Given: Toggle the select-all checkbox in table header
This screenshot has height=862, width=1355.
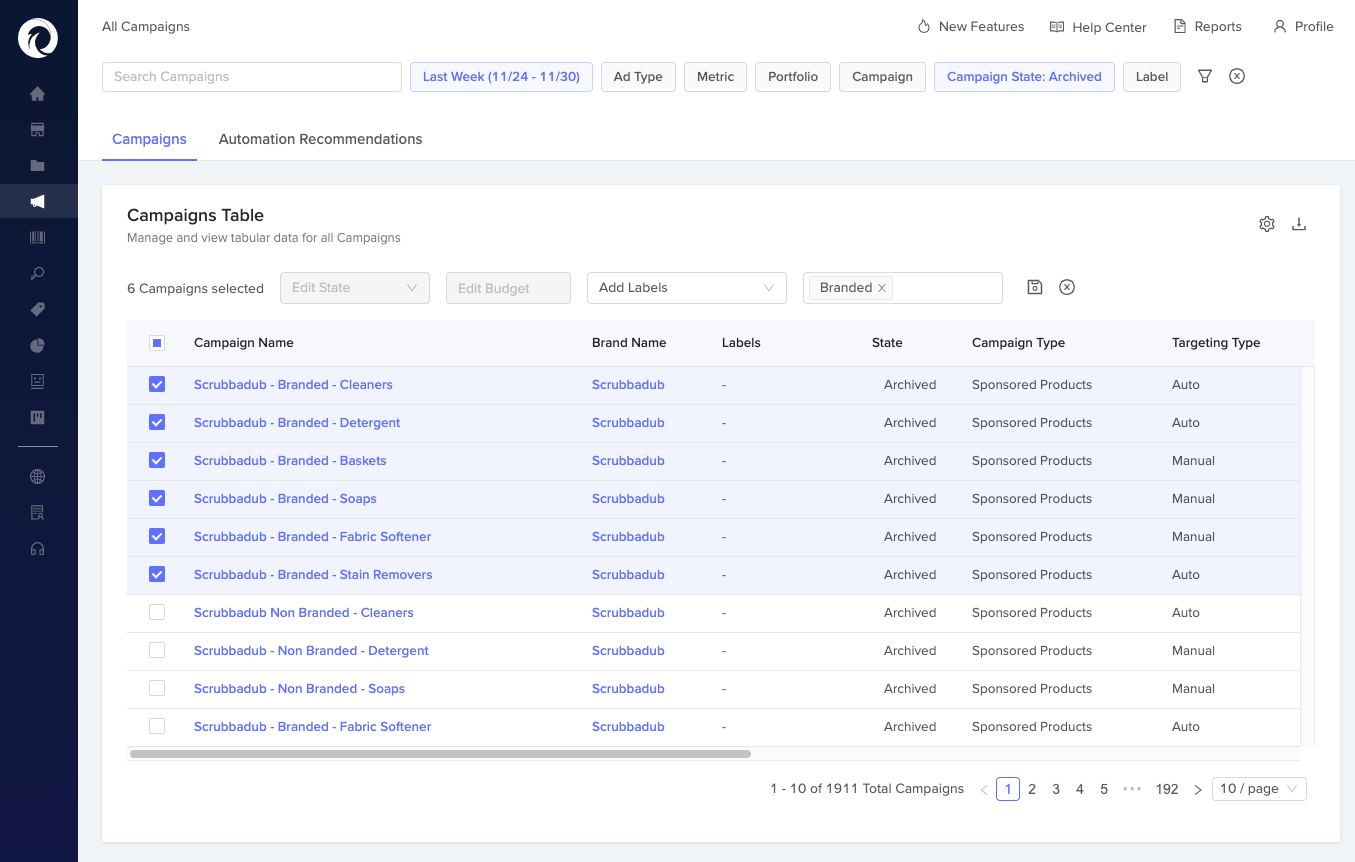Looking at the screenshot, I should (157, 342).
